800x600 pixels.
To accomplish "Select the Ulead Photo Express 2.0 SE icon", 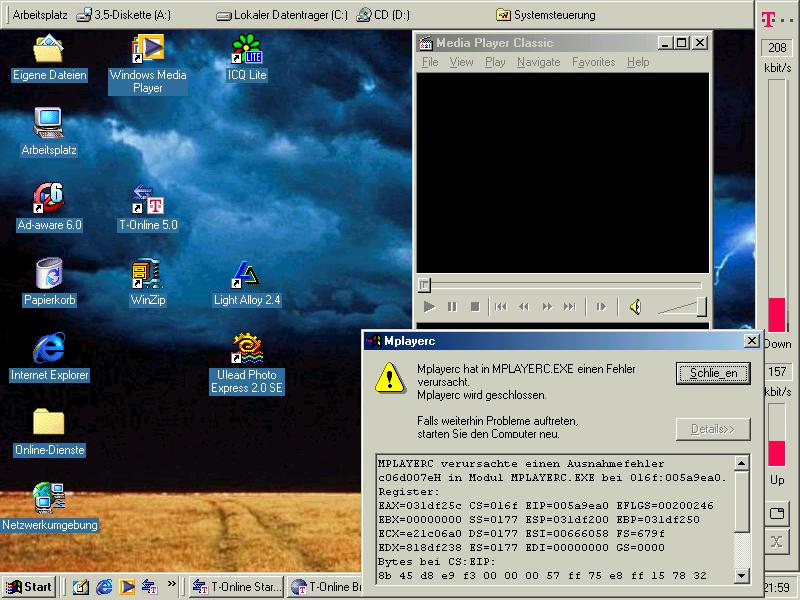I will point(247,363).
